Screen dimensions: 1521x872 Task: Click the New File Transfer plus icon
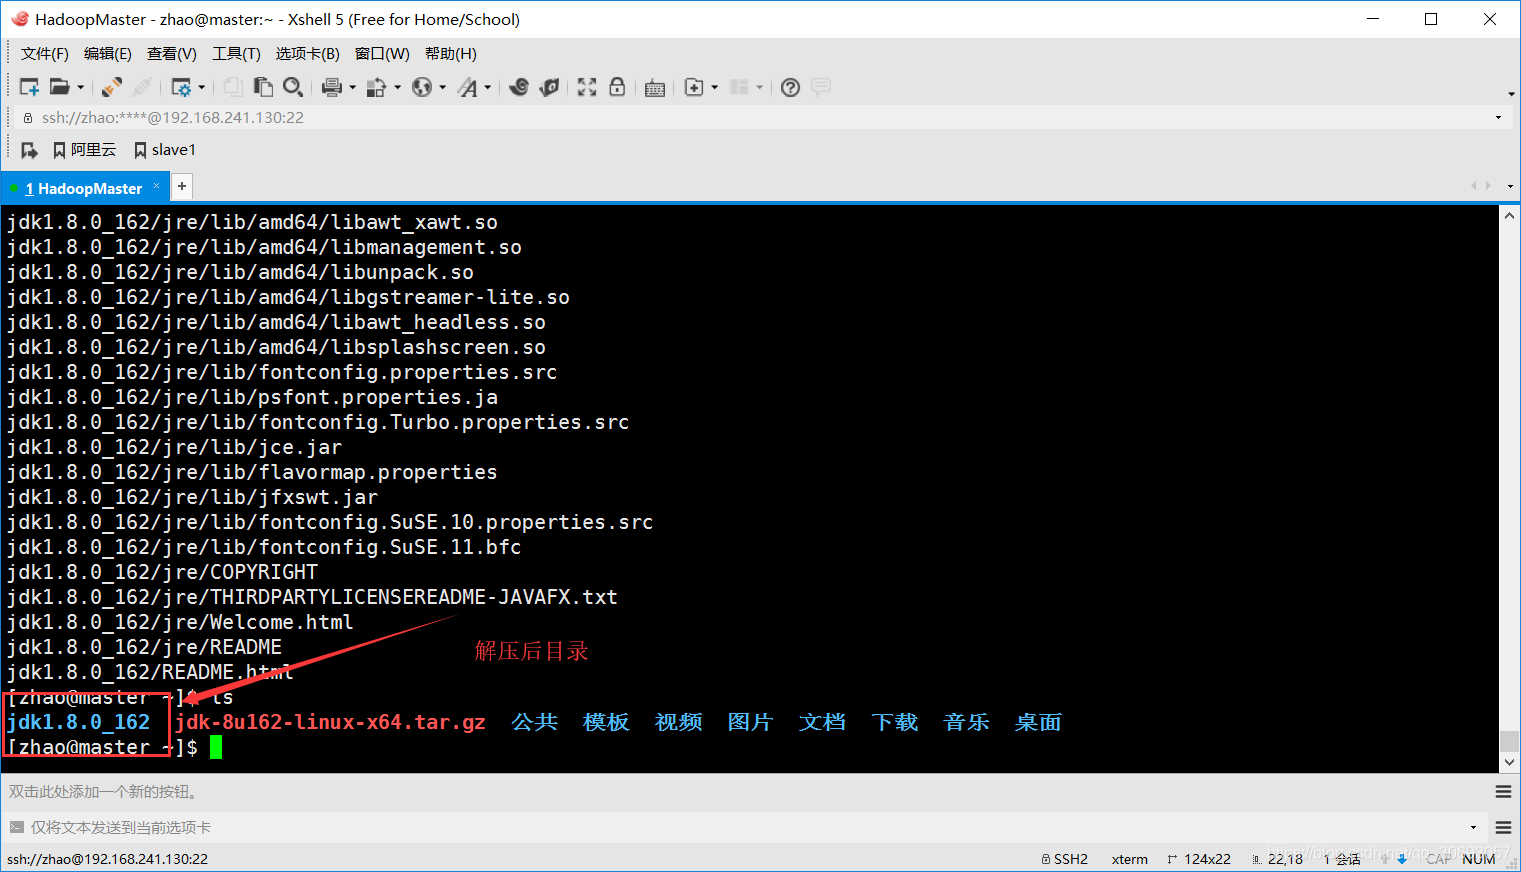pyautogui.click(x=694, y=87)
